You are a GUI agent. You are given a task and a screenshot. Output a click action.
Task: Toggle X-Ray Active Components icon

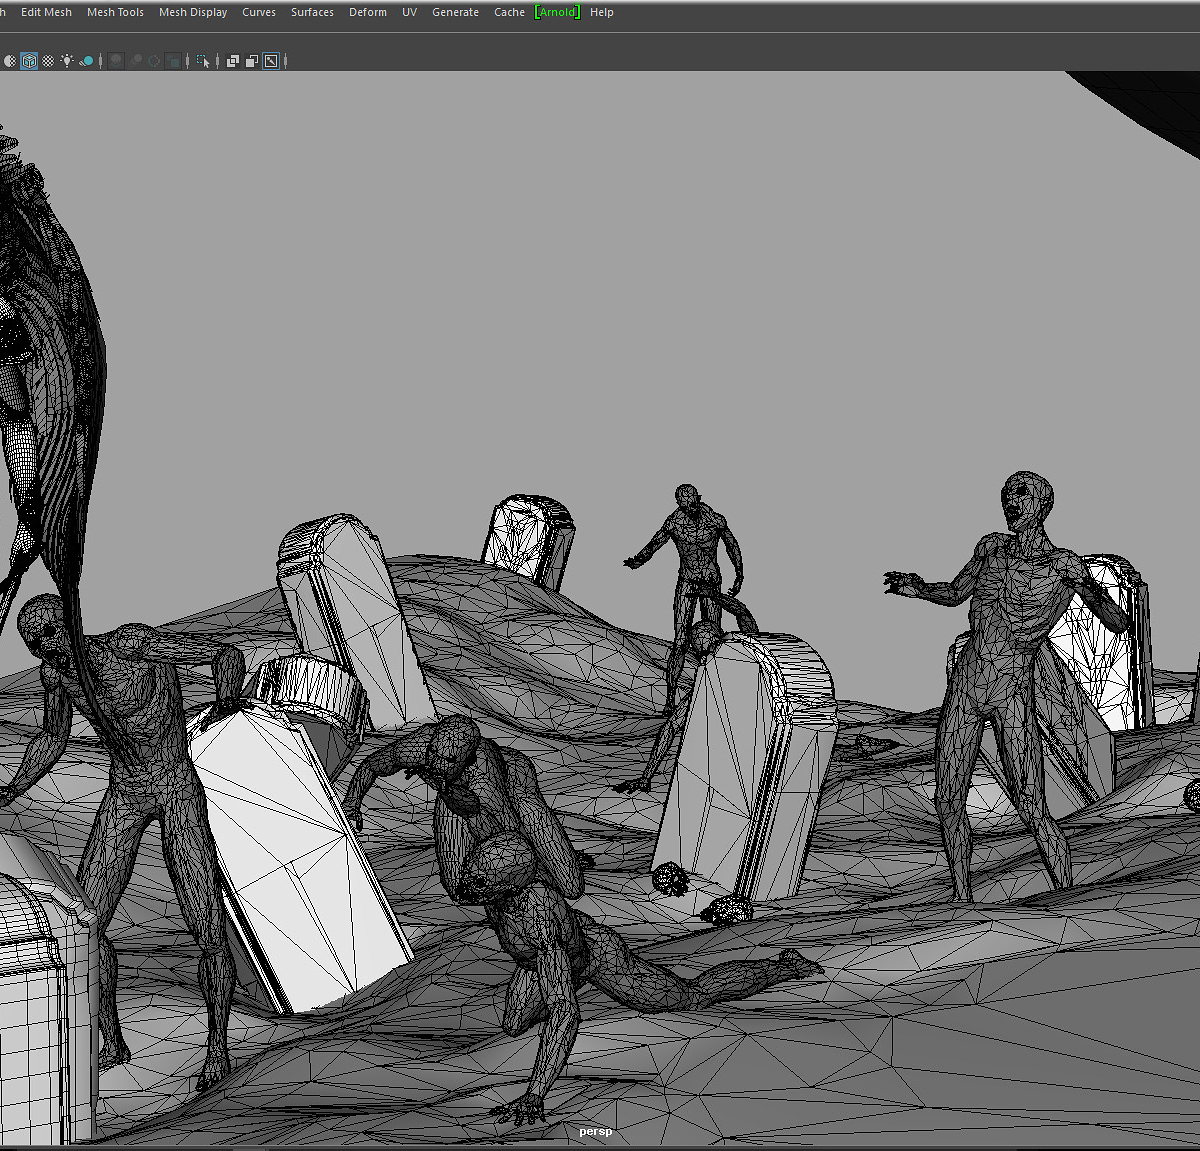(x=252, y=61)
